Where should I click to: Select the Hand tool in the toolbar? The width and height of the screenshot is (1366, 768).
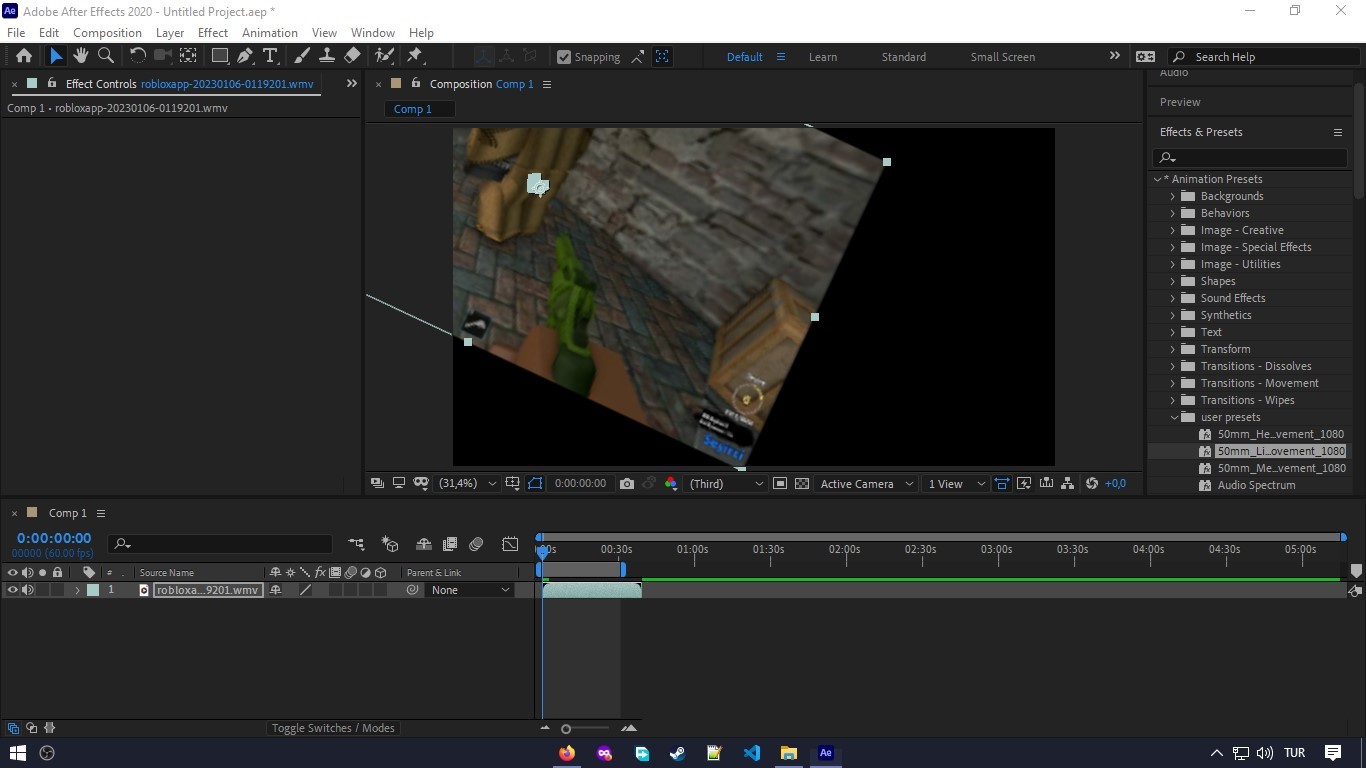(x=80, y=56)
